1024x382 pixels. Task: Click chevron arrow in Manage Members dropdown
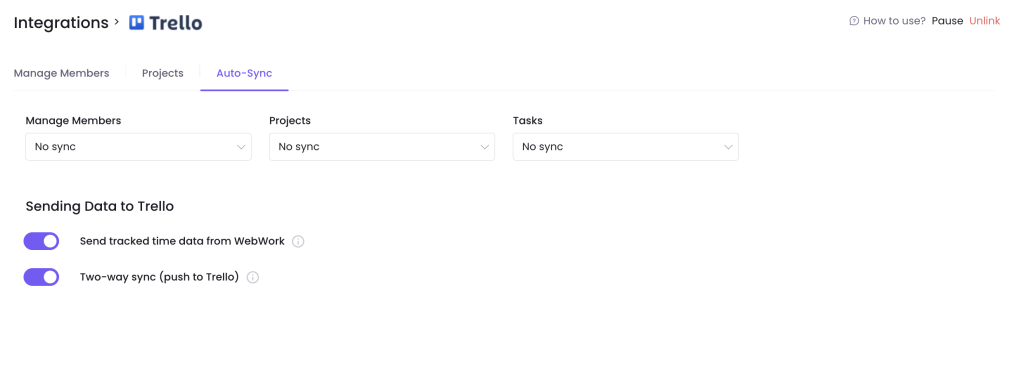point(241,147)
